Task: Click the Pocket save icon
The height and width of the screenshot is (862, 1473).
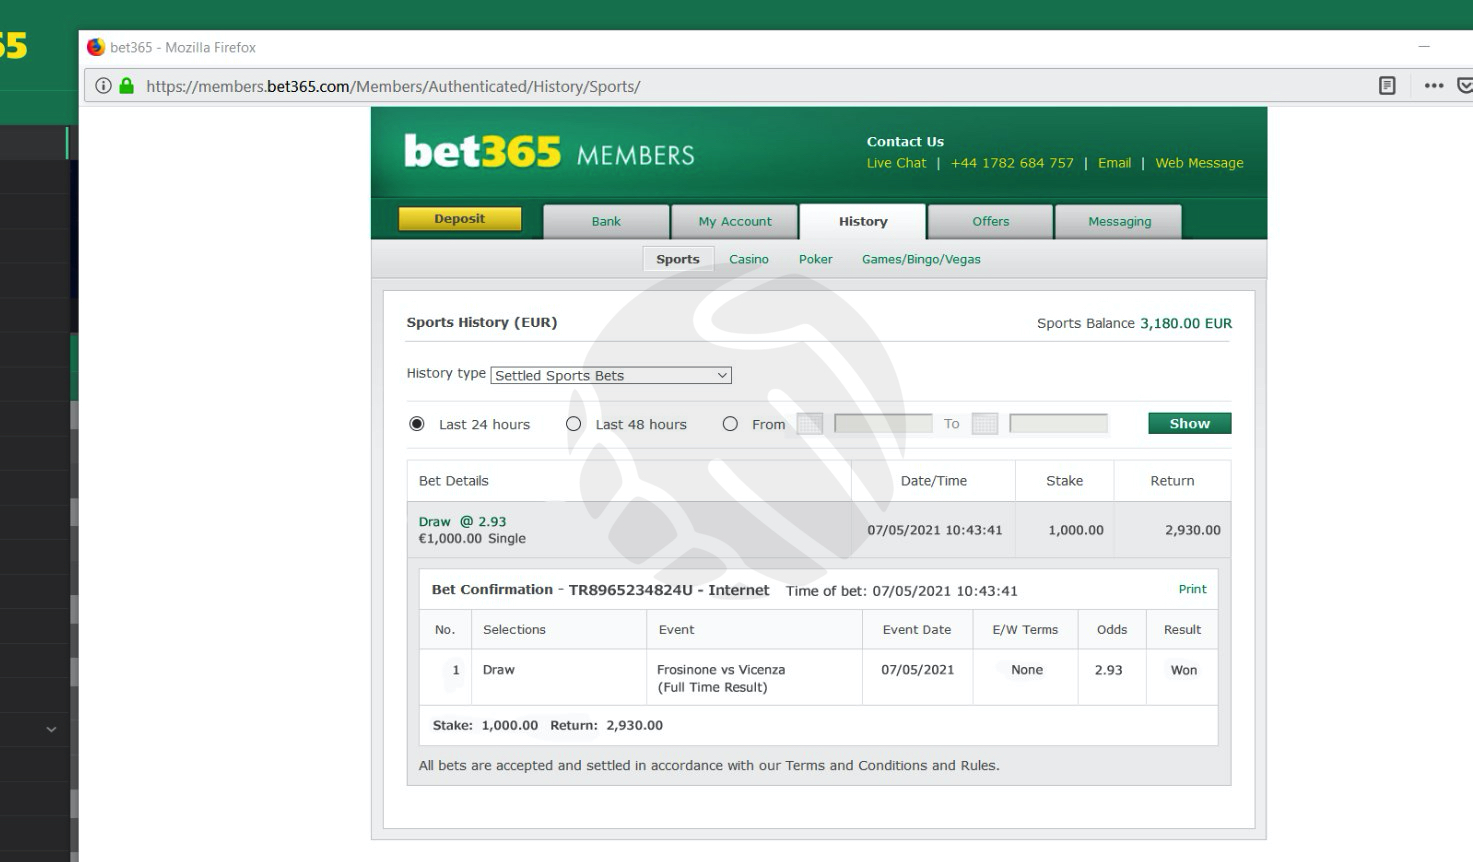Action: pos(1465,86)
